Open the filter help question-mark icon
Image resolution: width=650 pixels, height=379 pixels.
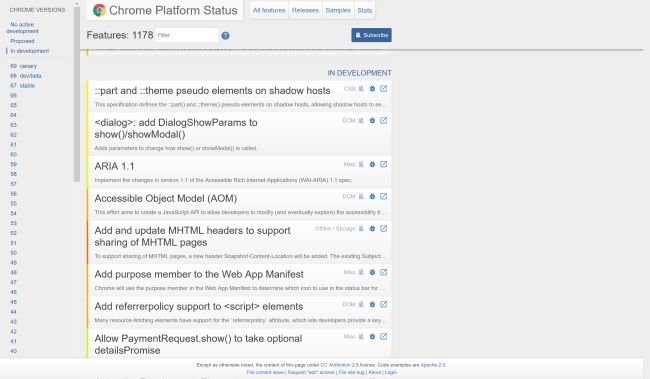point(225,36)
